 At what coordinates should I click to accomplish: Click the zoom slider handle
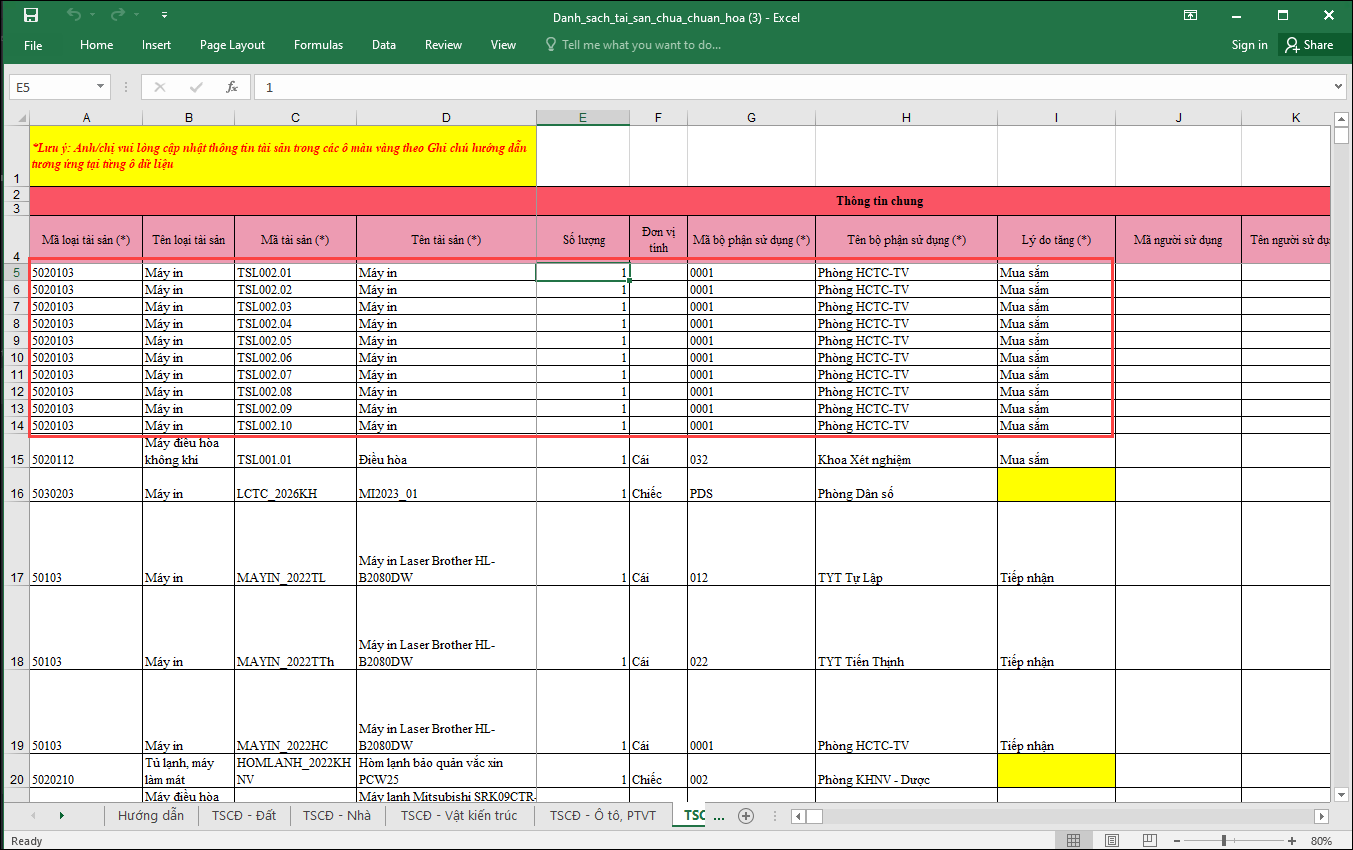coord(1226,840)
